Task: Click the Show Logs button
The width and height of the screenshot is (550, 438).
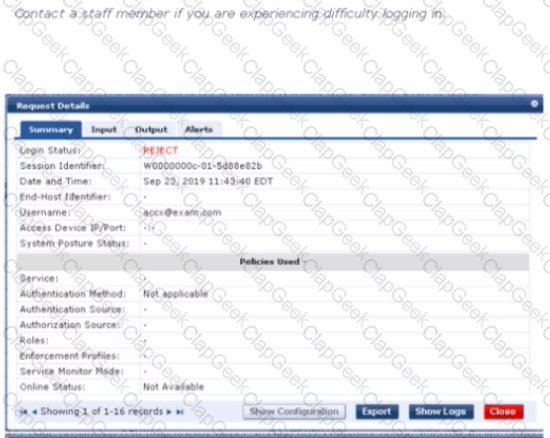Action: [x=441, y=412]
